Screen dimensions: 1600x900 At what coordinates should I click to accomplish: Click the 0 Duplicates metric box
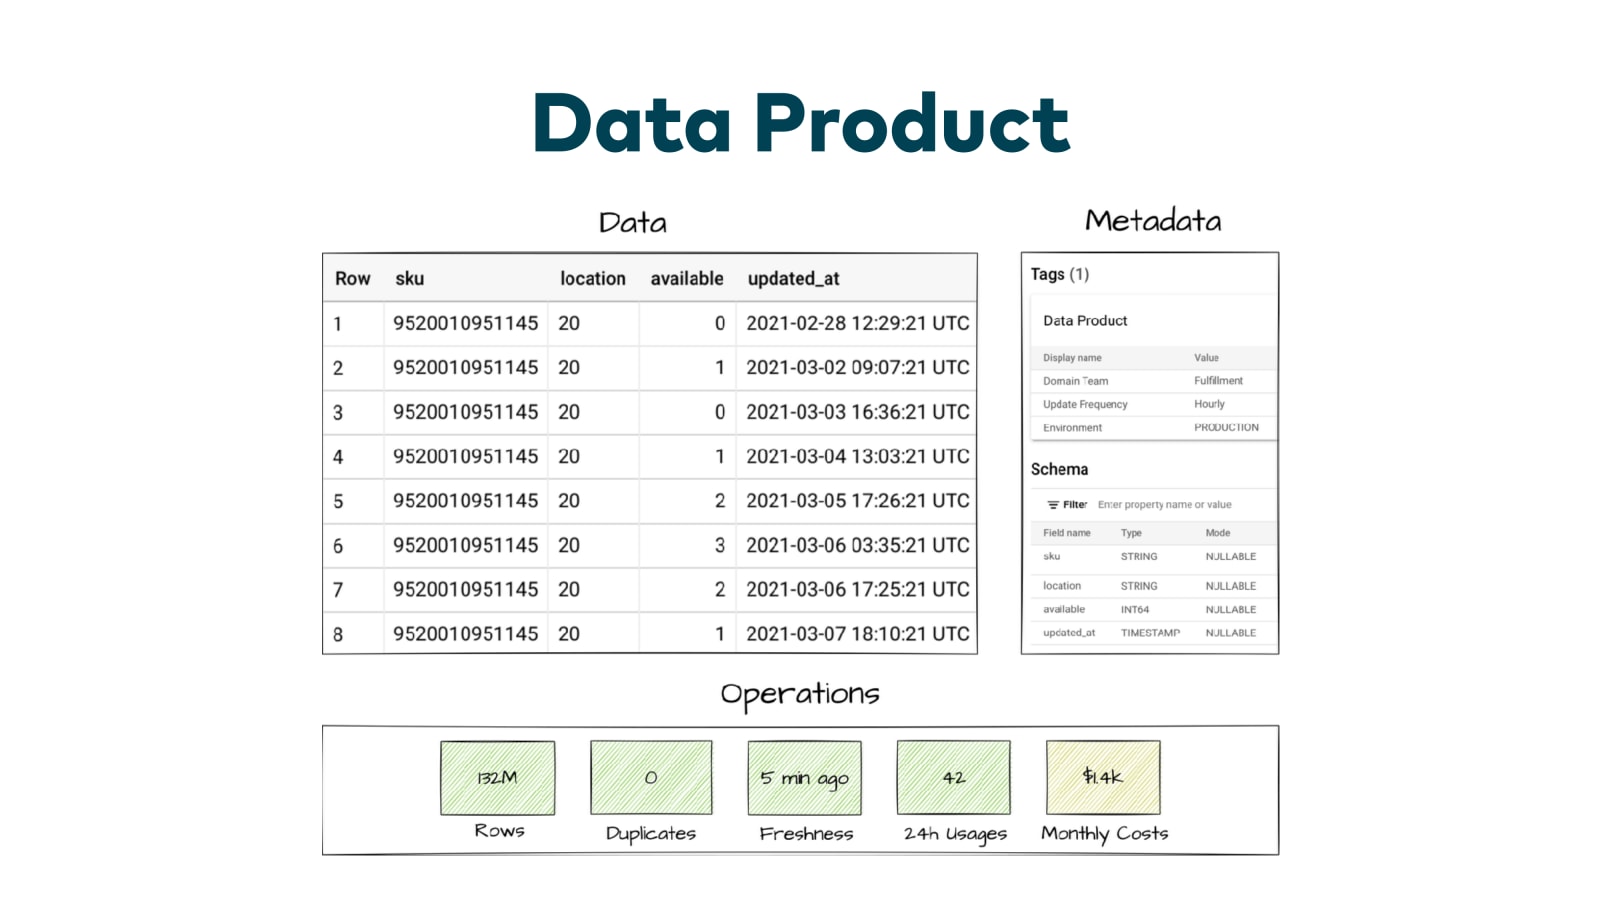coord(651,778)
